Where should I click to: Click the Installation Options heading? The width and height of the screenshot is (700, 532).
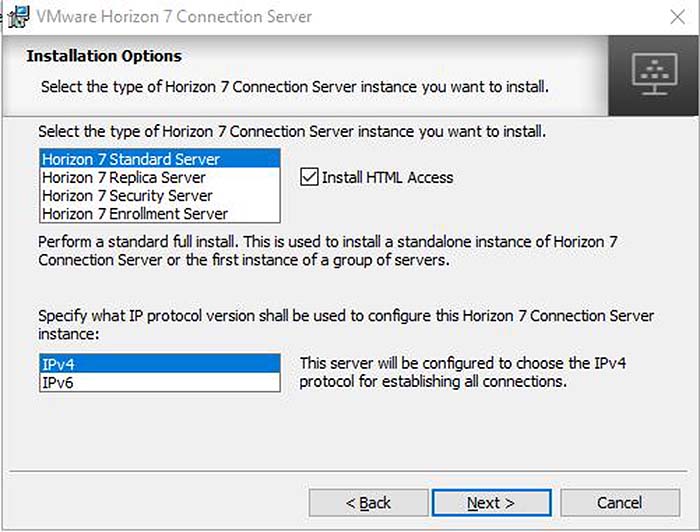pyautogui.click(x=104, y=56)
